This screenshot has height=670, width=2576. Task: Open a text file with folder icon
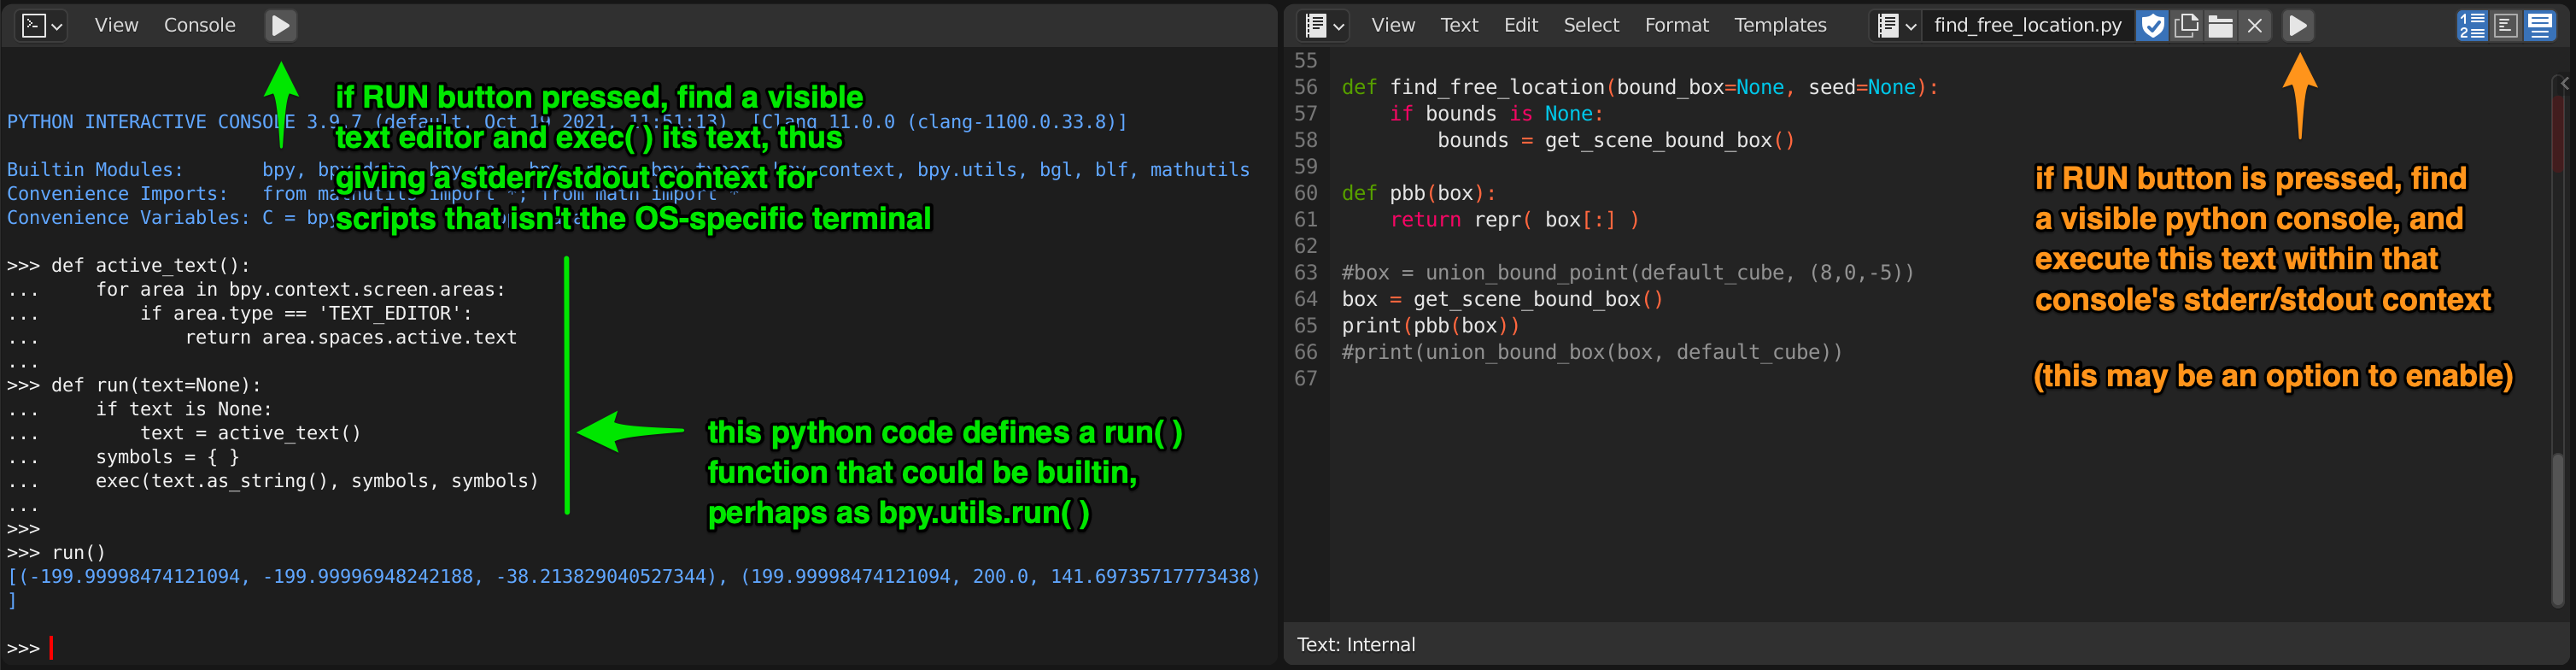(x=2221, y=25)
